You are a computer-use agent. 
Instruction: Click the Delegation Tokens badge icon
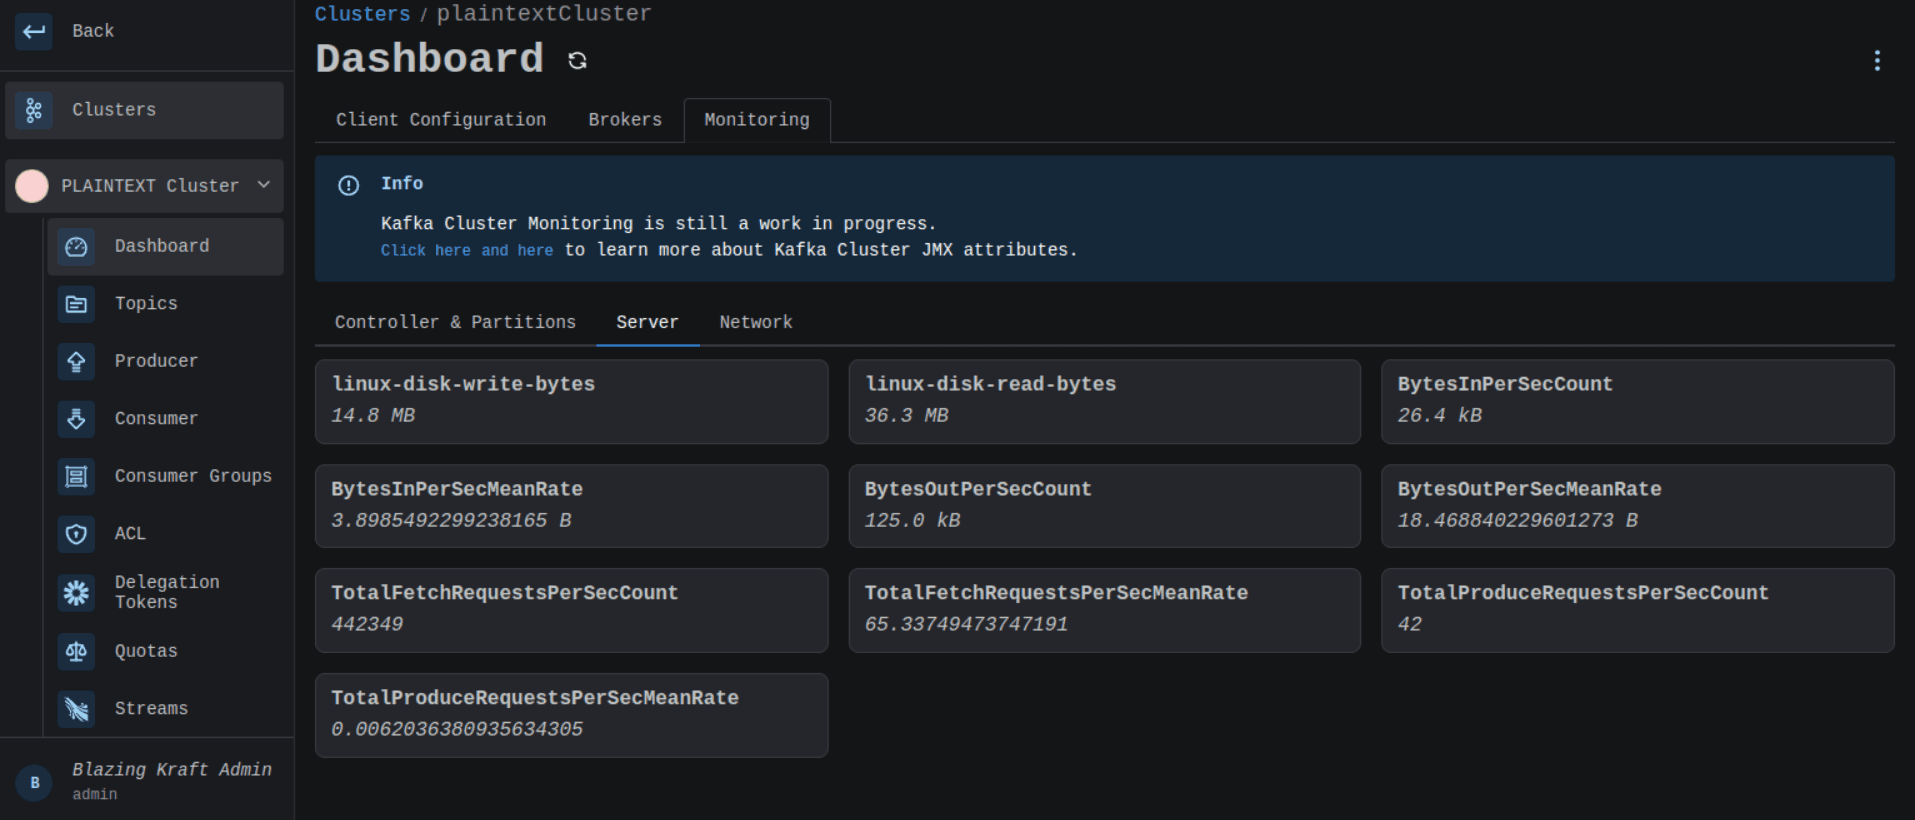pyautogui.click(x=76, y=593)
